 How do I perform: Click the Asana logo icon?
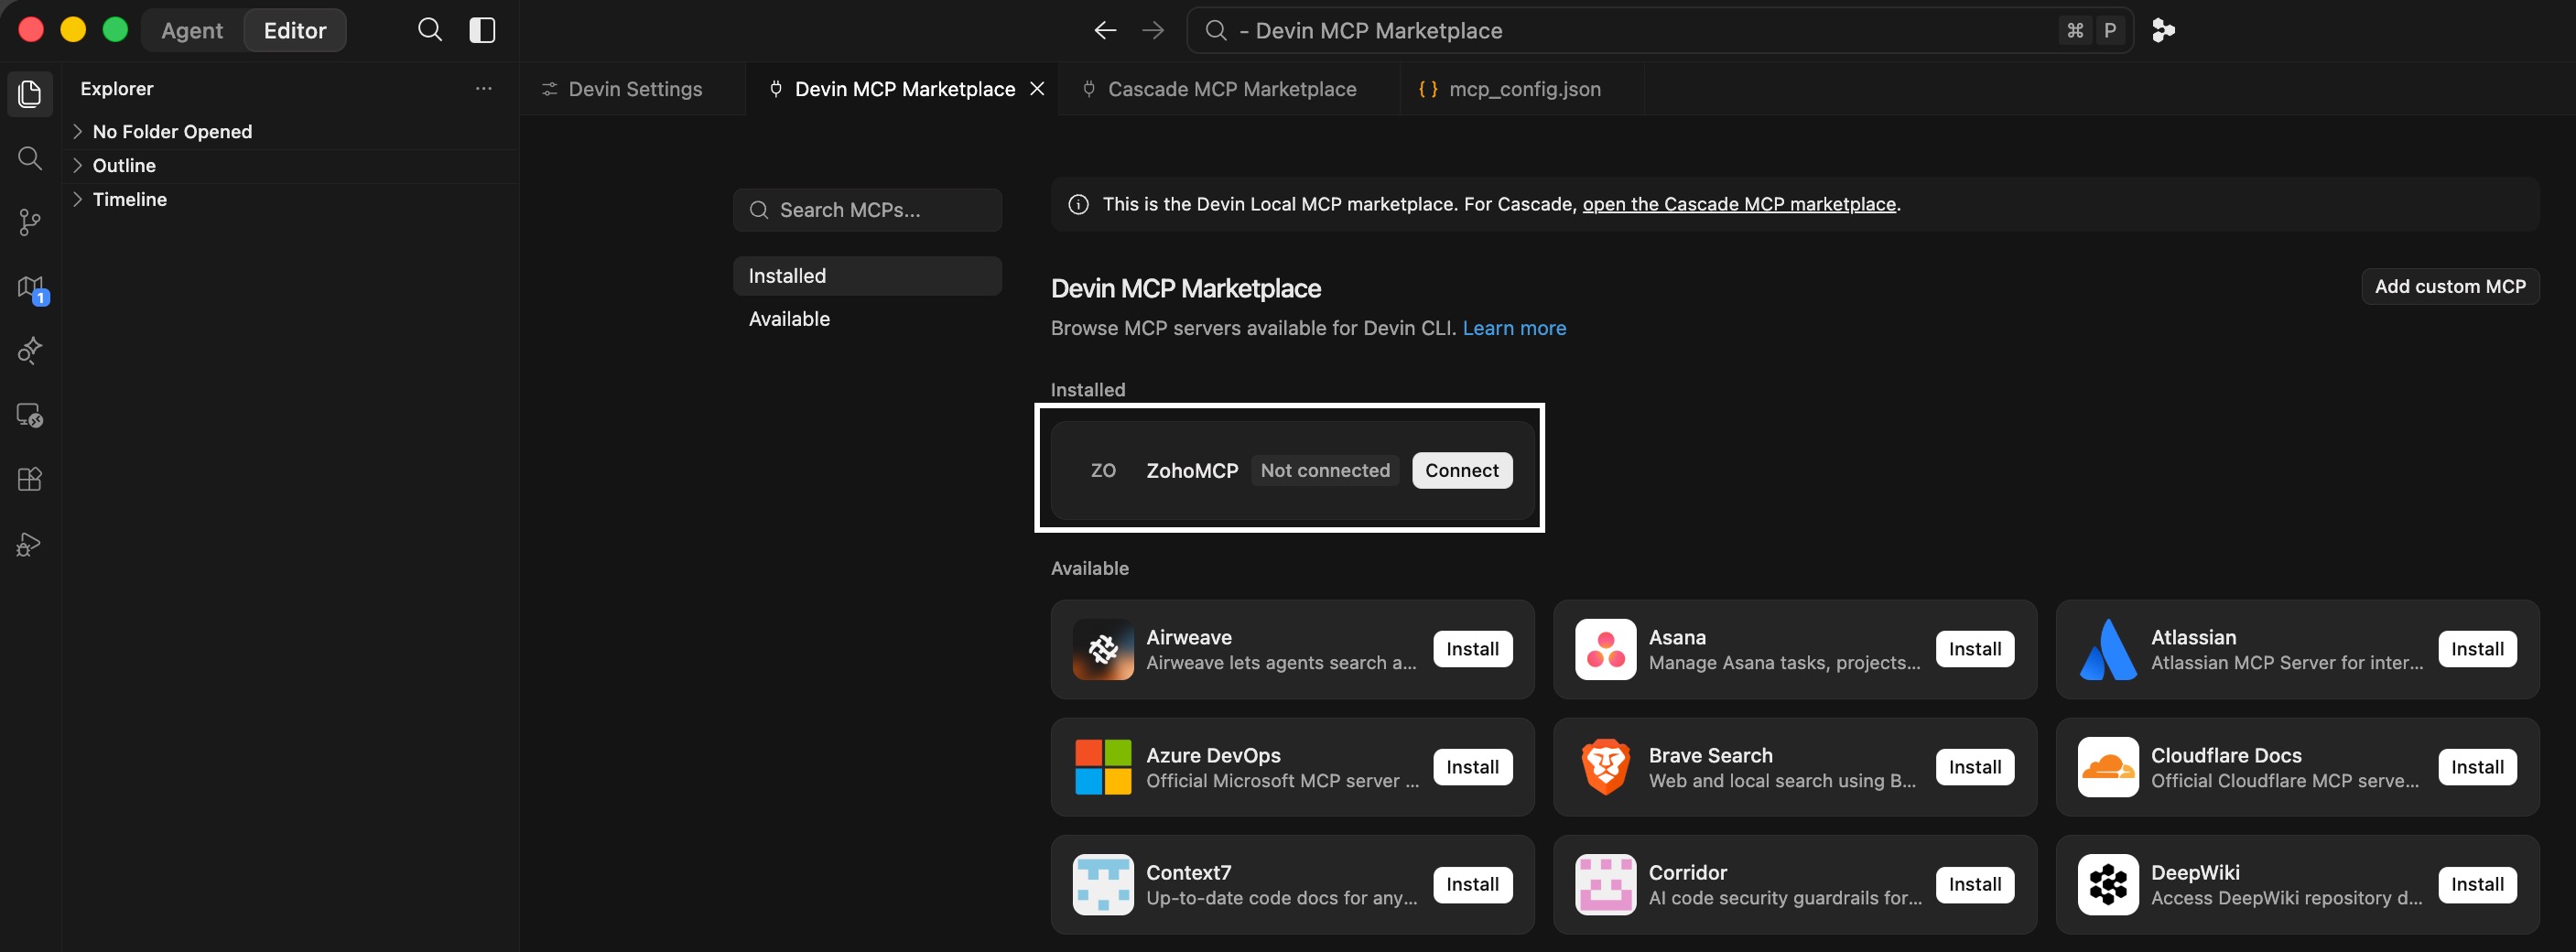pyautogui.click(x=1605, y=649)
